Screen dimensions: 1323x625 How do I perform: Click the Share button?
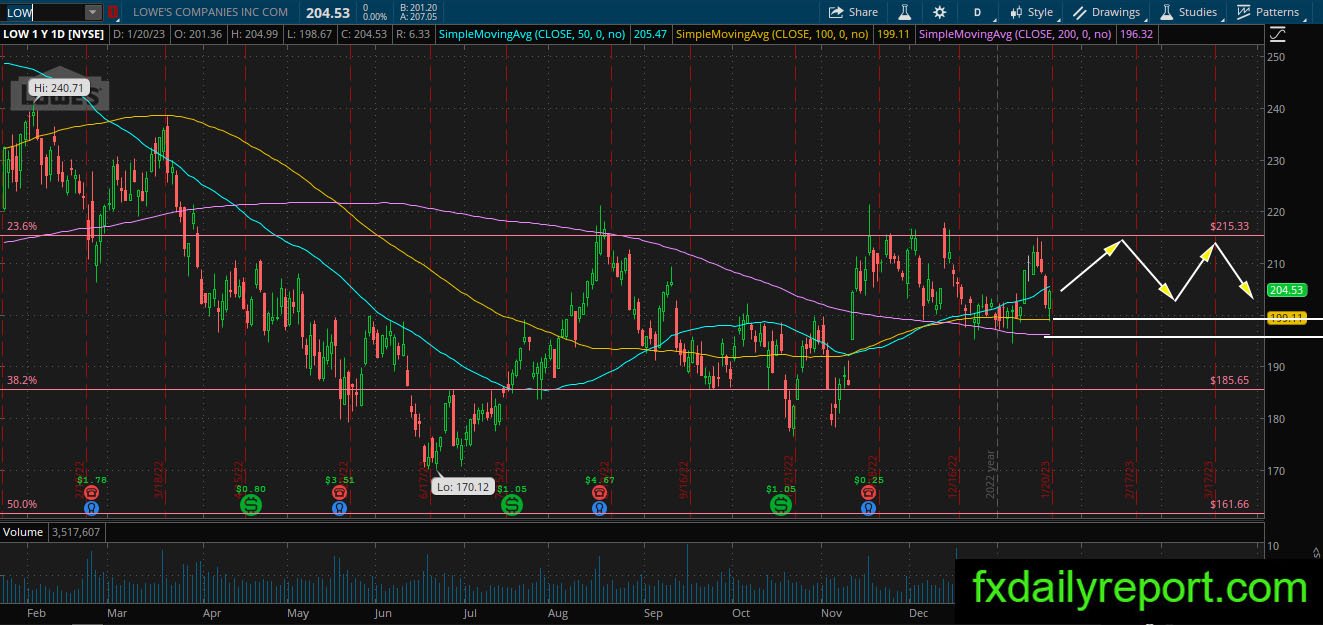853,12
